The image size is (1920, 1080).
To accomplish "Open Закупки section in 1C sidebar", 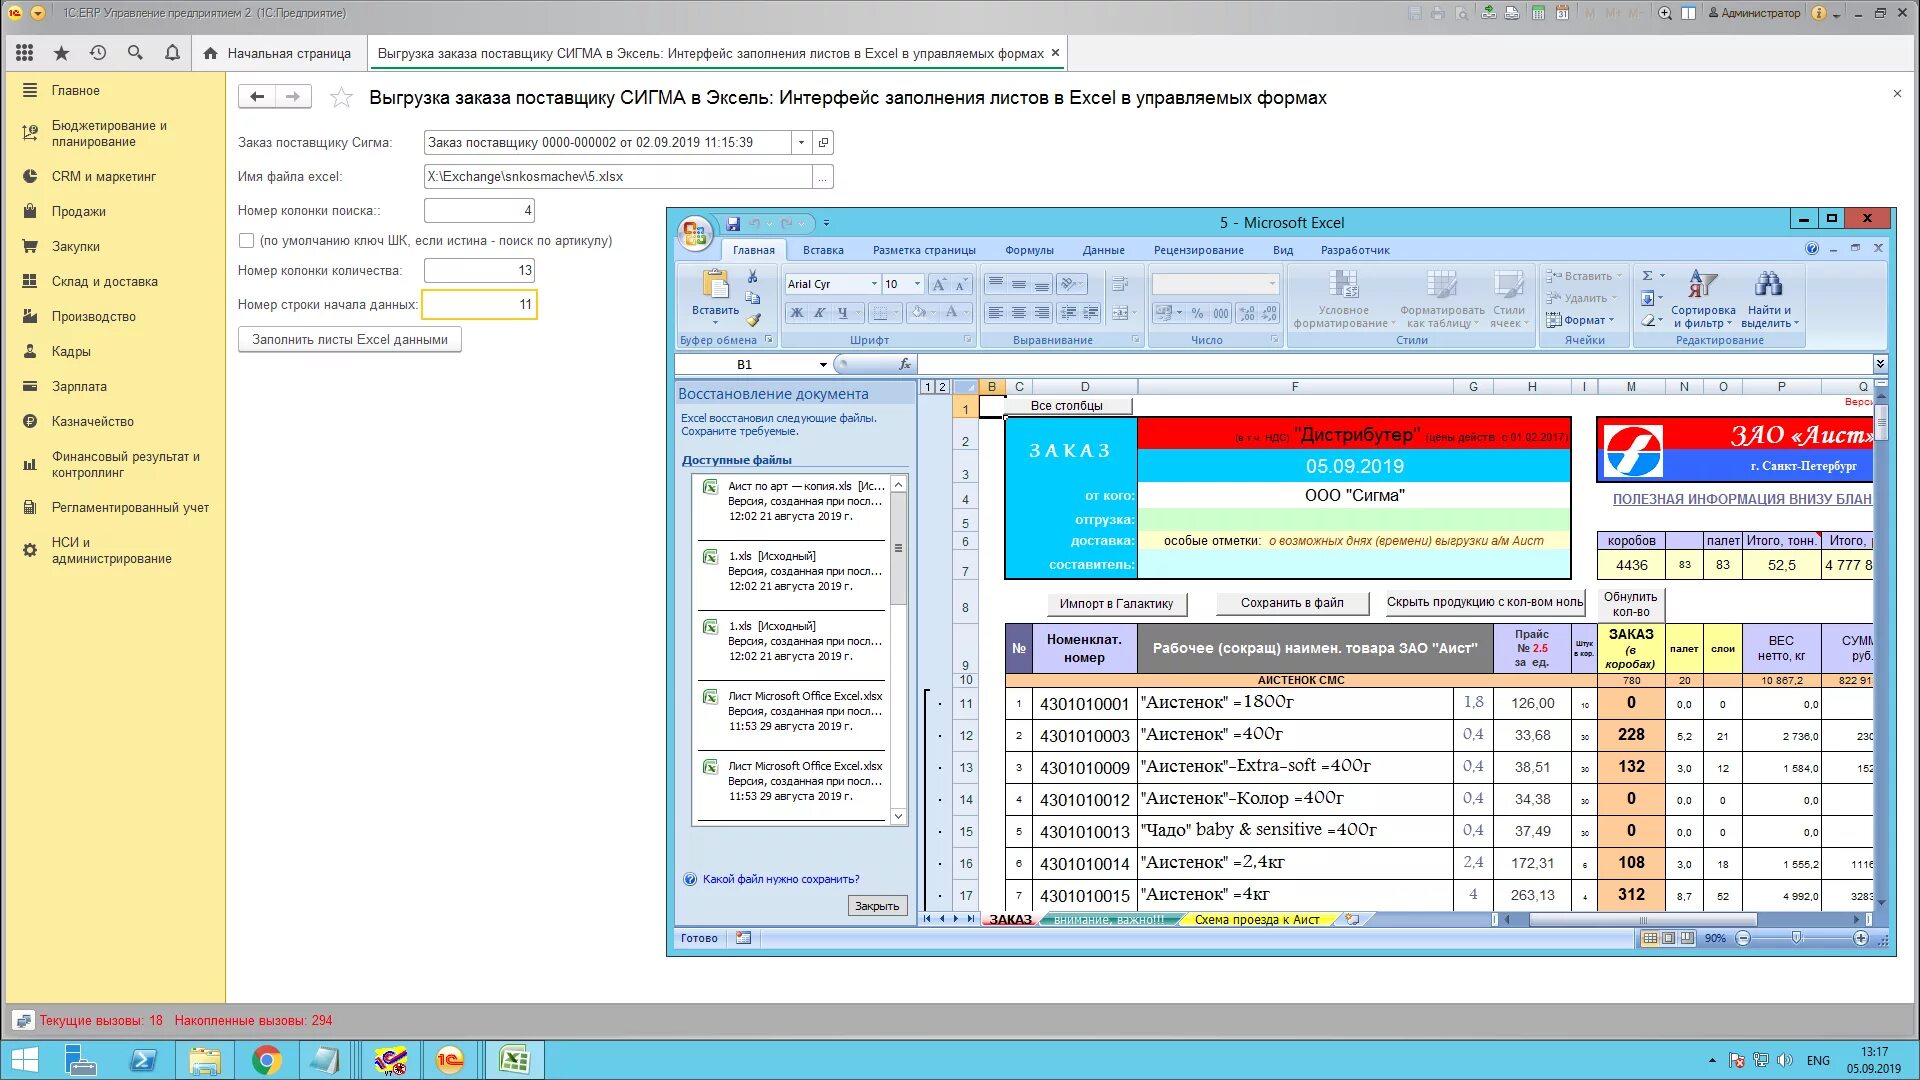I will pos(76,246).
